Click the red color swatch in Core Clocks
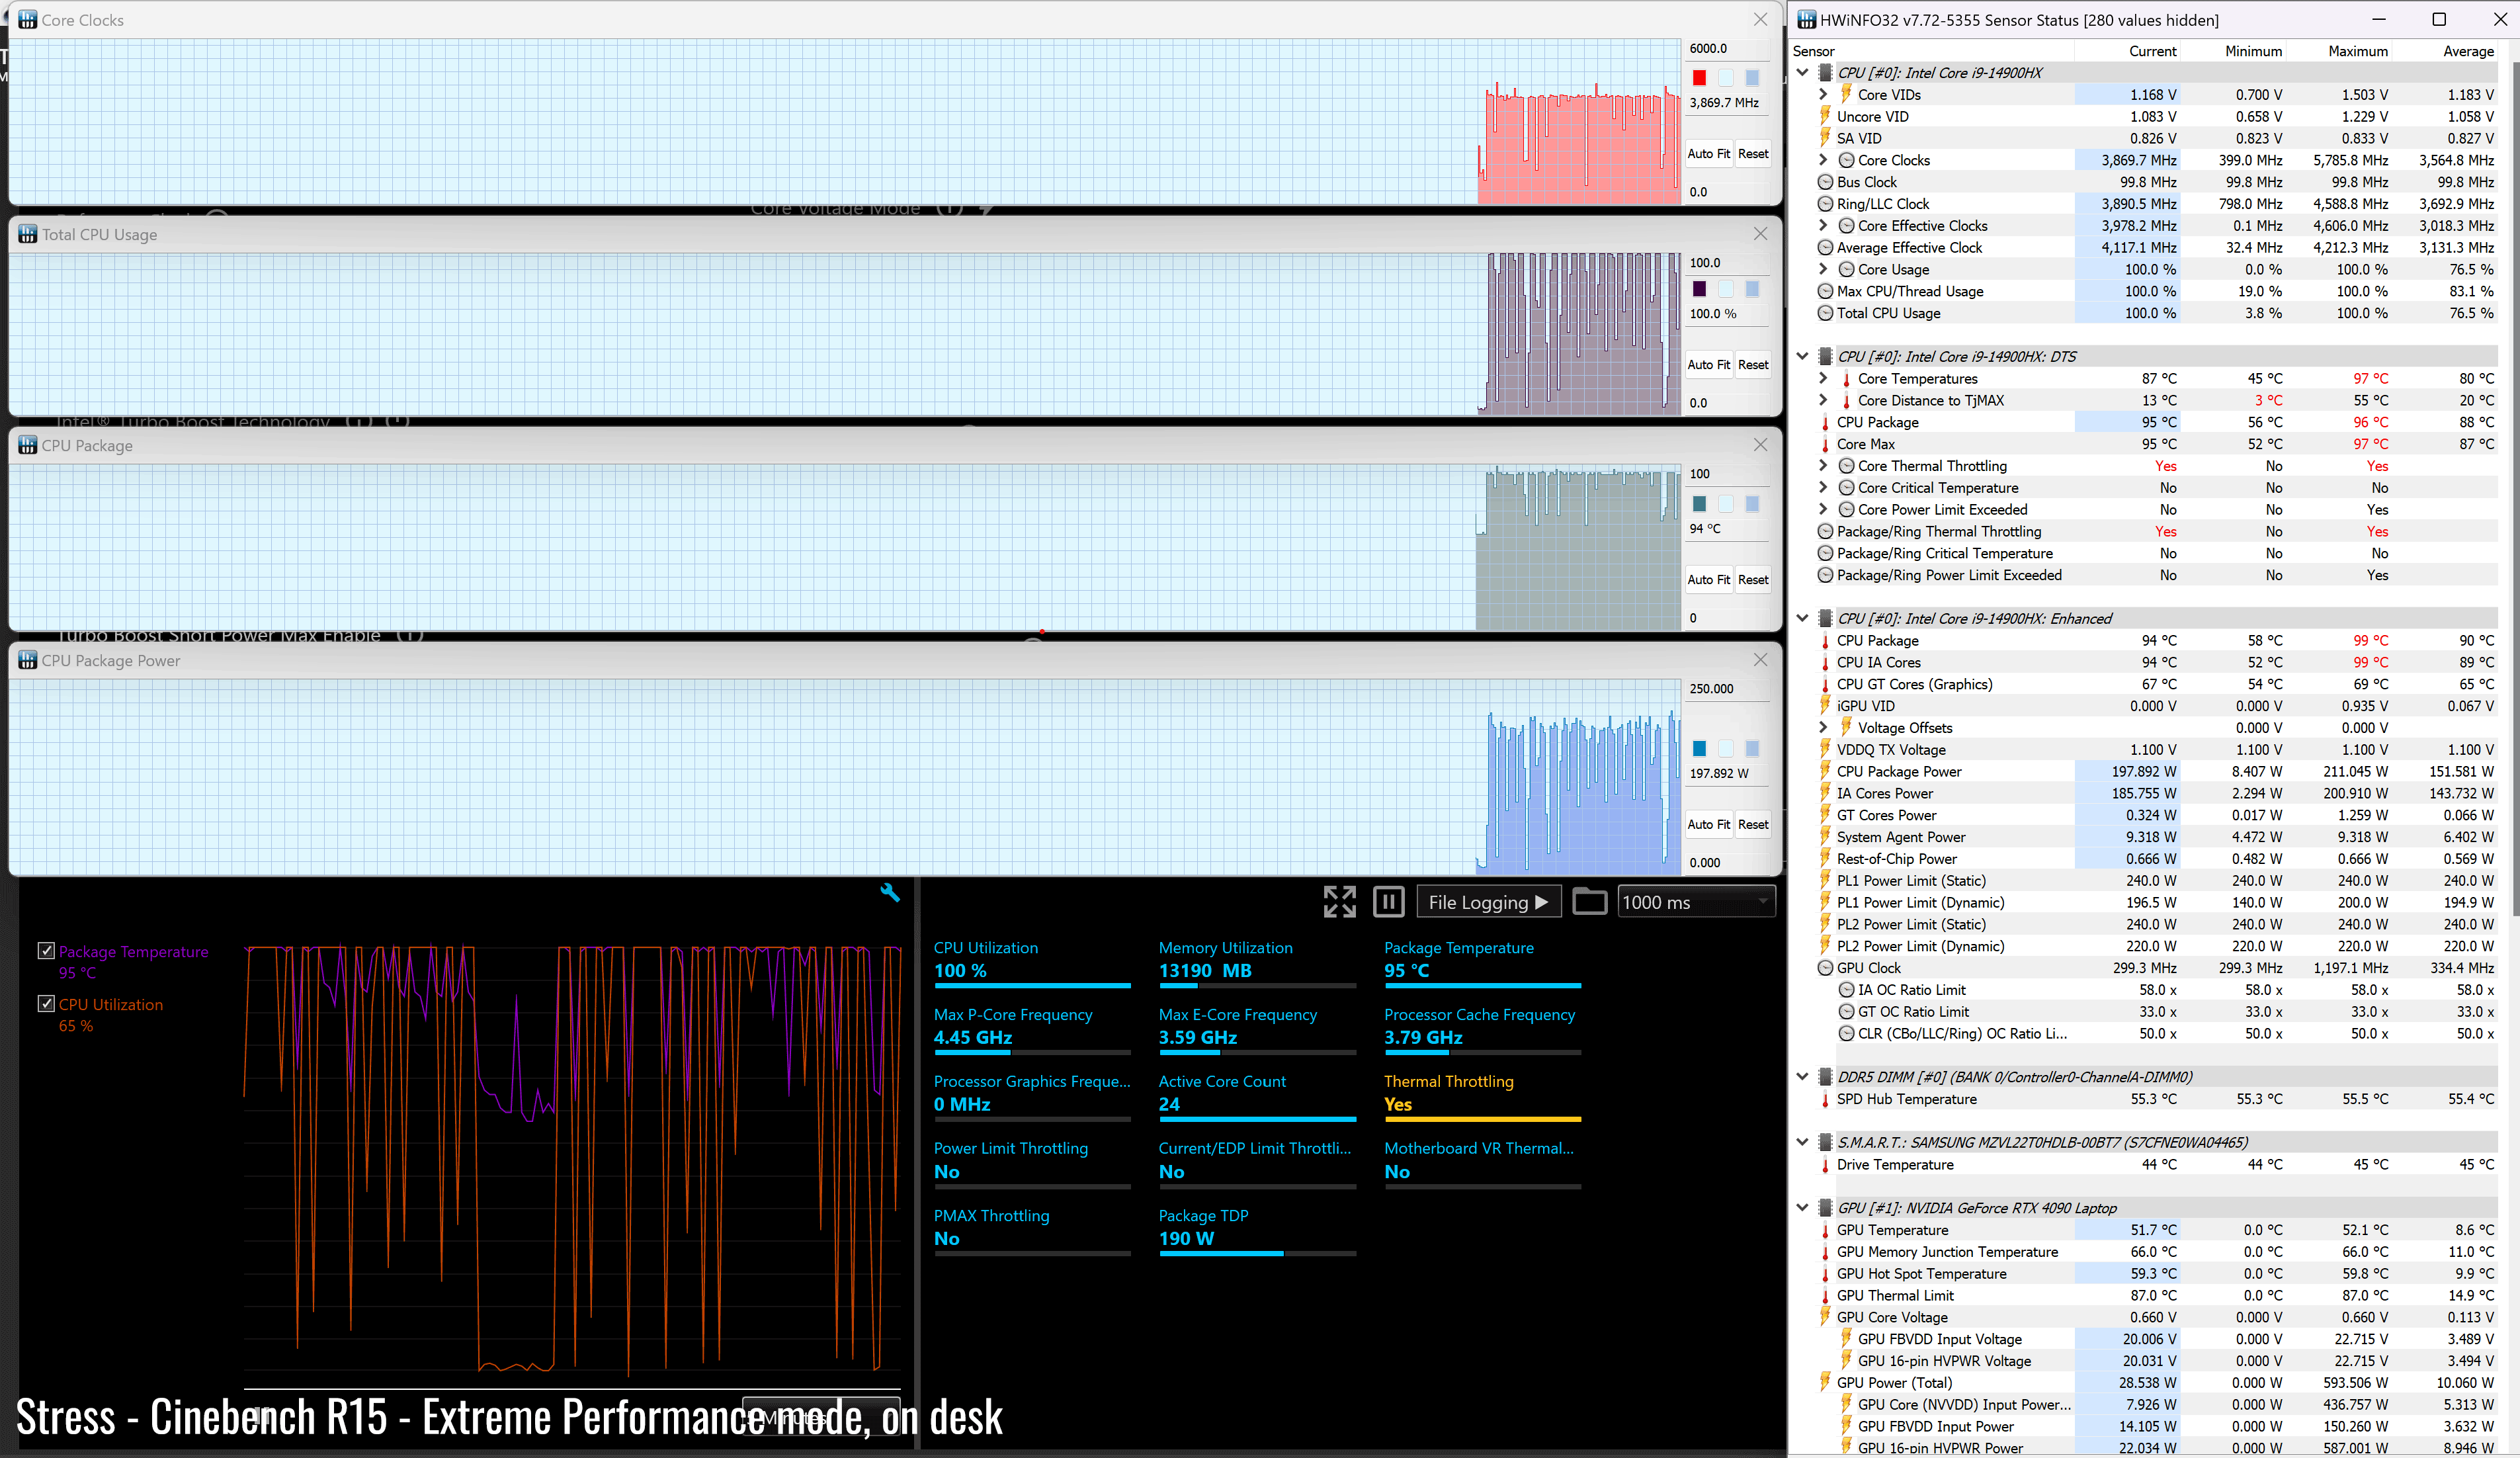The width and height of the screenshot is (2520, 1458). pos(1699,78)
